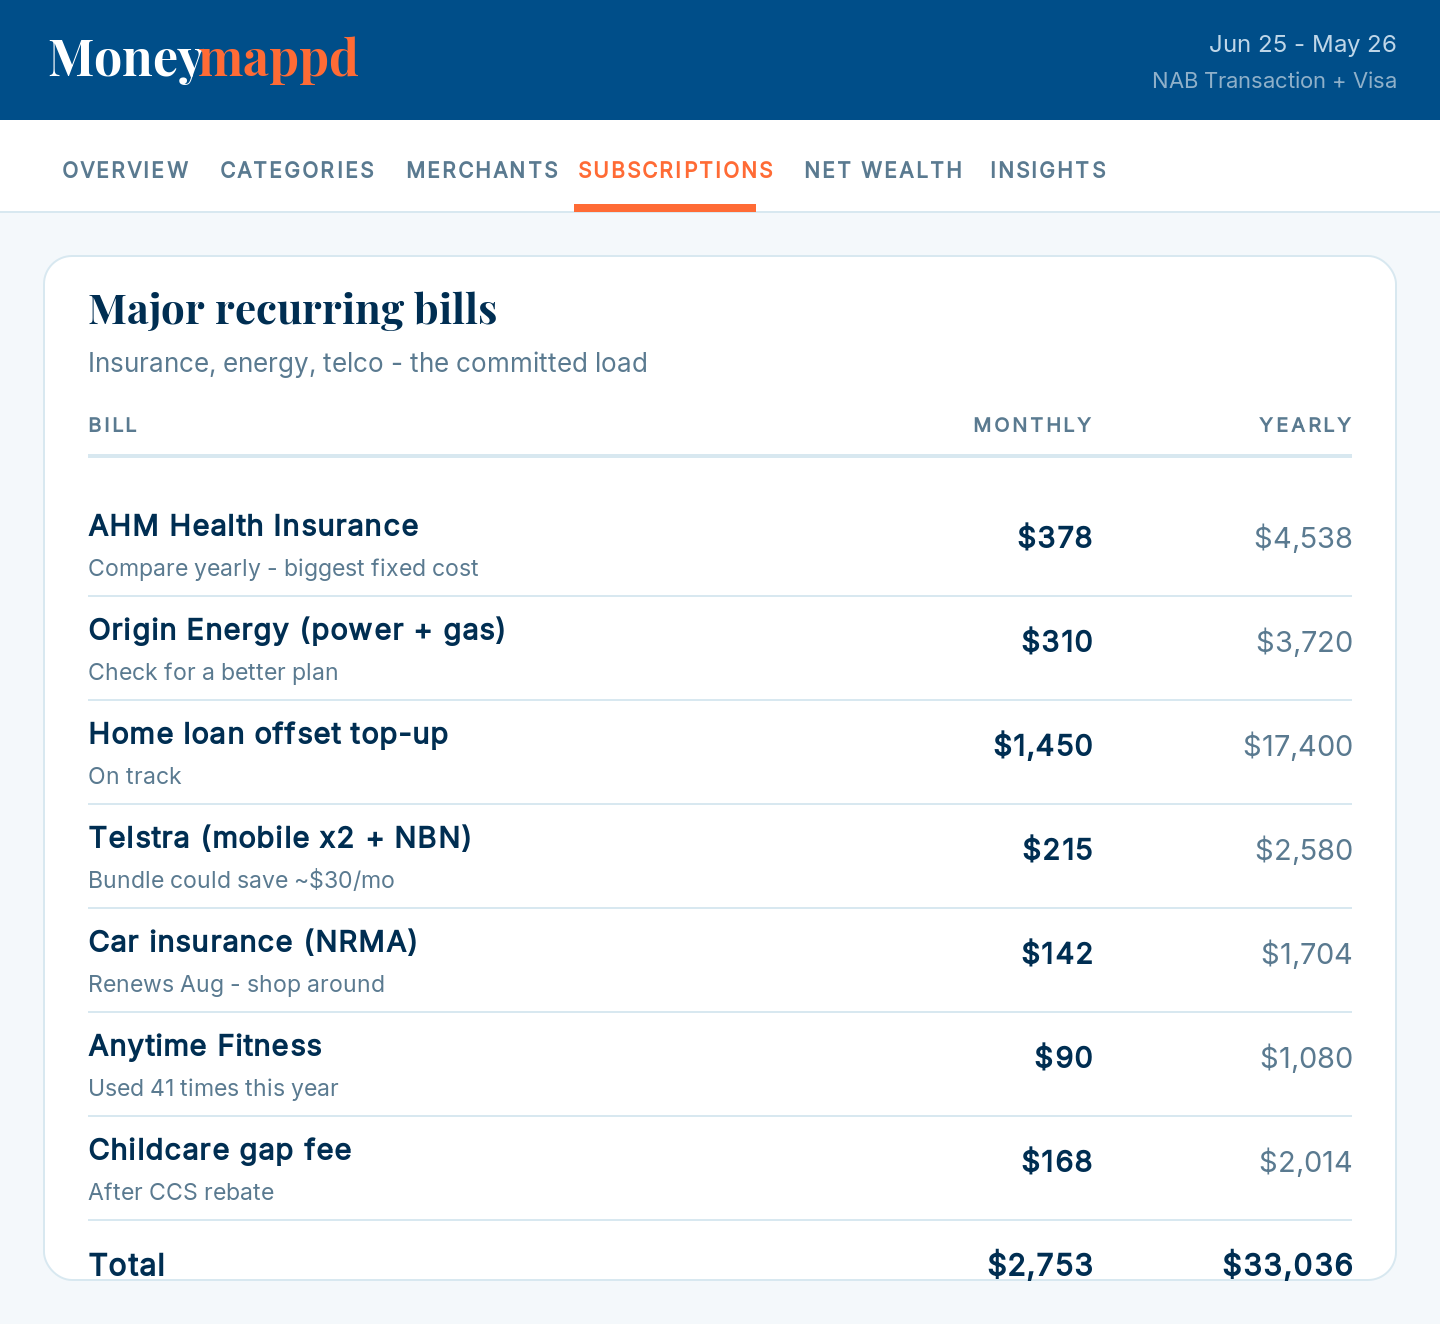Image resolution: width=1440 pixels, height=1324 pixels.
Task: Click the $1,080 yearly amount
Action: click(1306, 1058)
